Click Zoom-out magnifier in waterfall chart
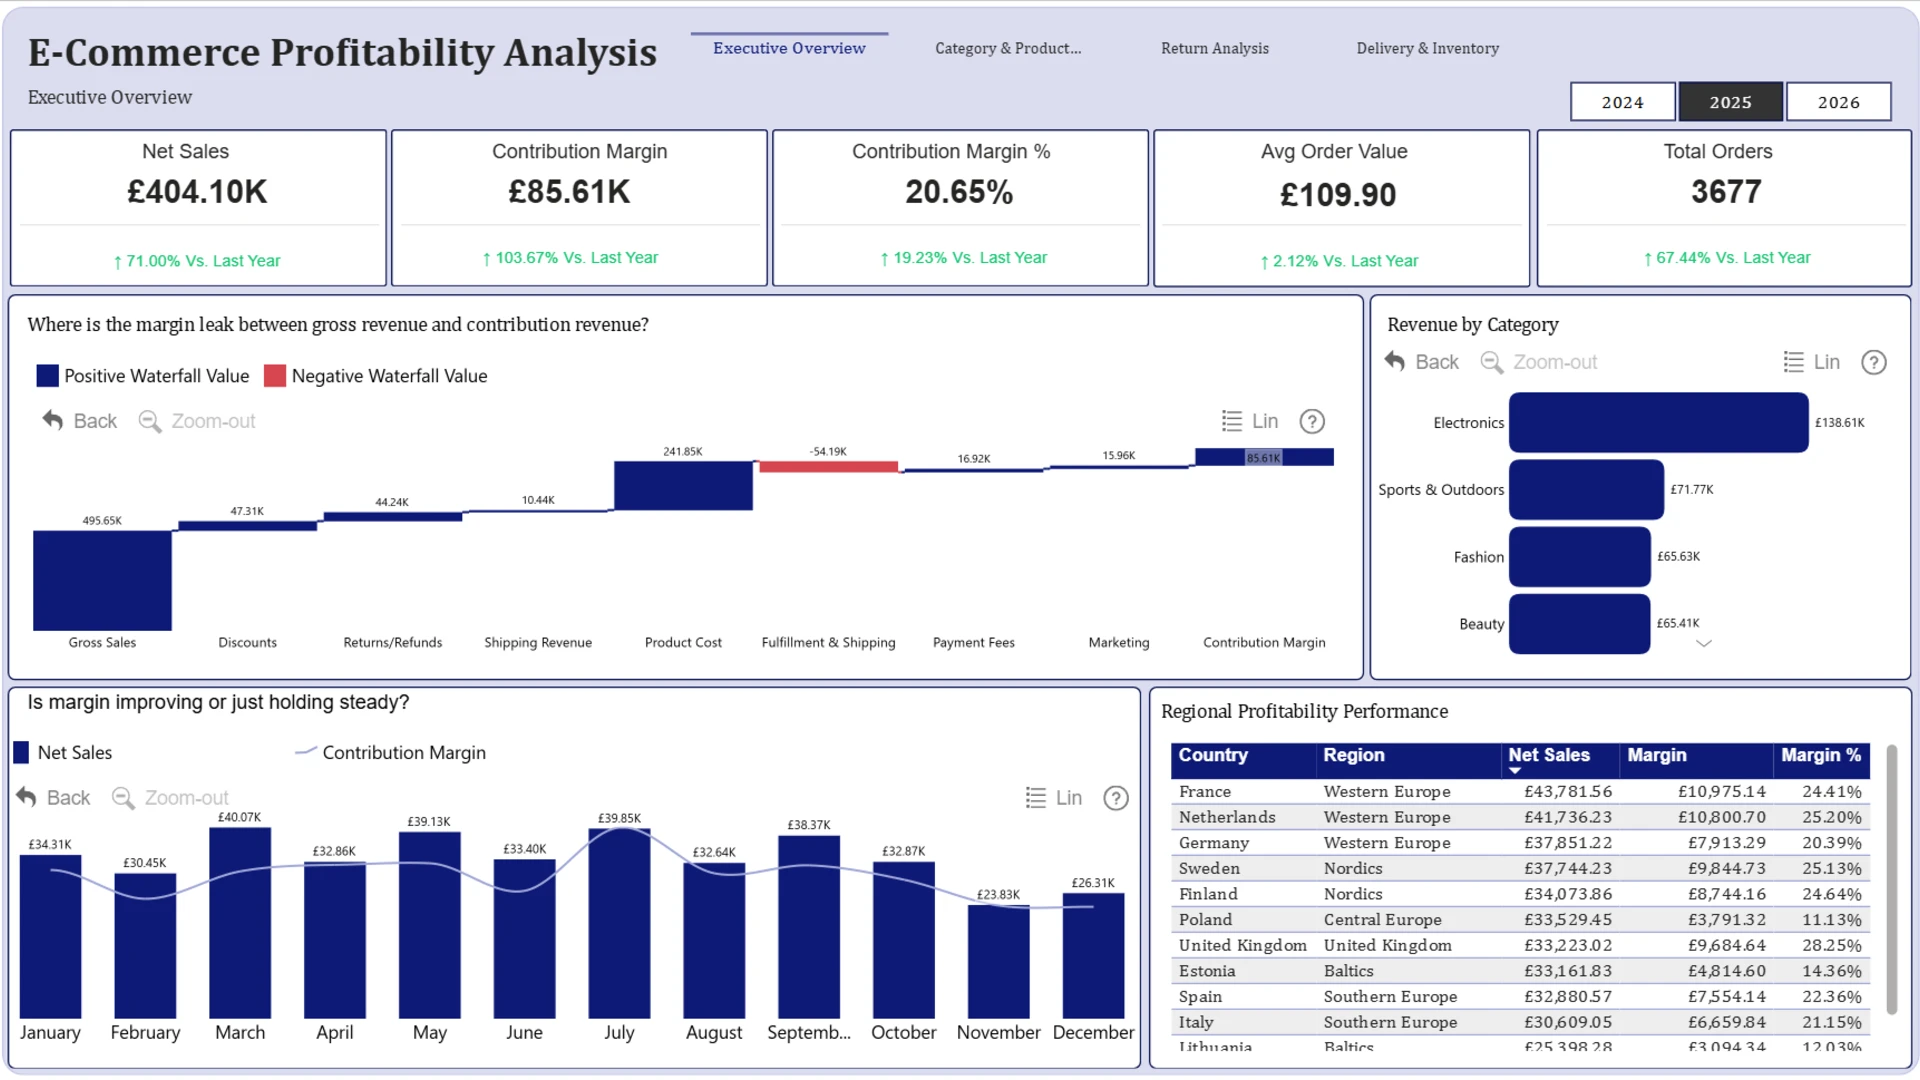 [150, 421]
